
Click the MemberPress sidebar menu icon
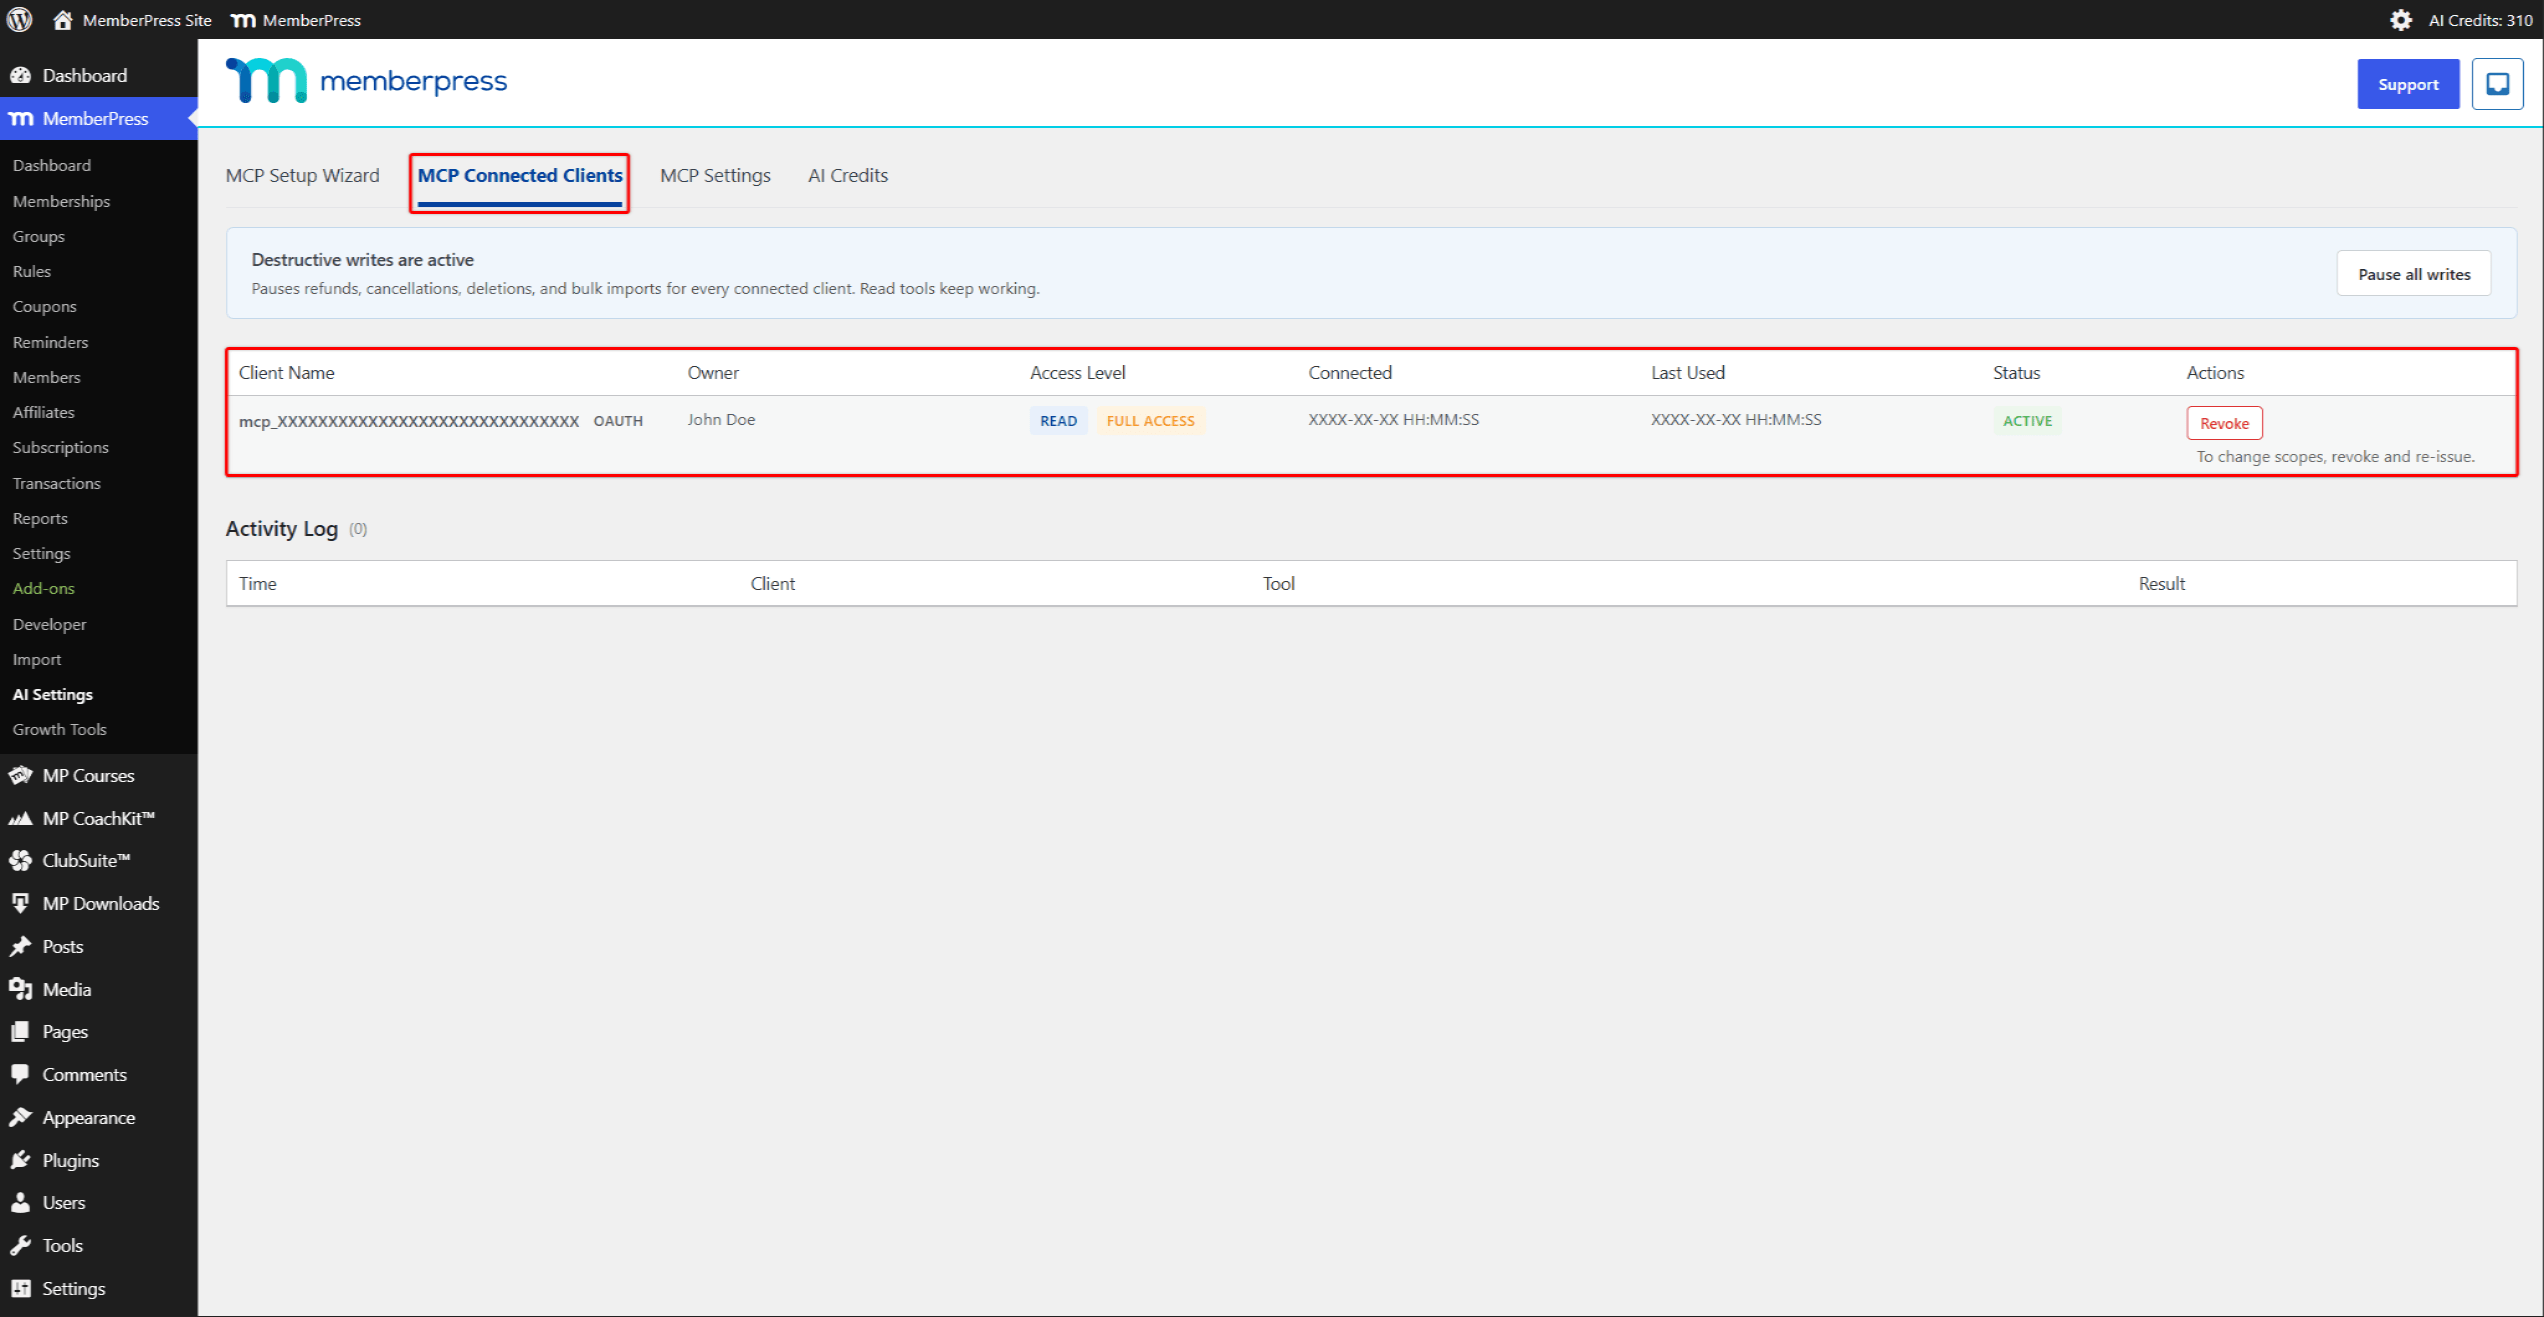click(x=21, y=118)
